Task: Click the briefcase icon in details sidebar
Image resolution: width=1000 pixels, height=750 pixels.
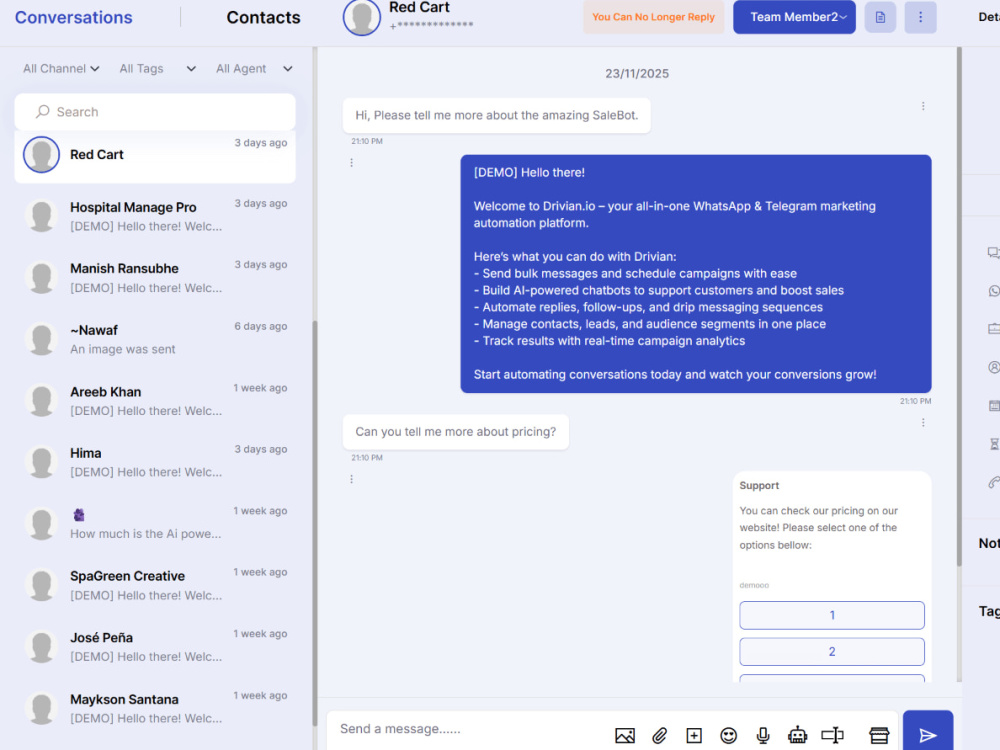Action: pyautogui.click(x=994, y=329)
